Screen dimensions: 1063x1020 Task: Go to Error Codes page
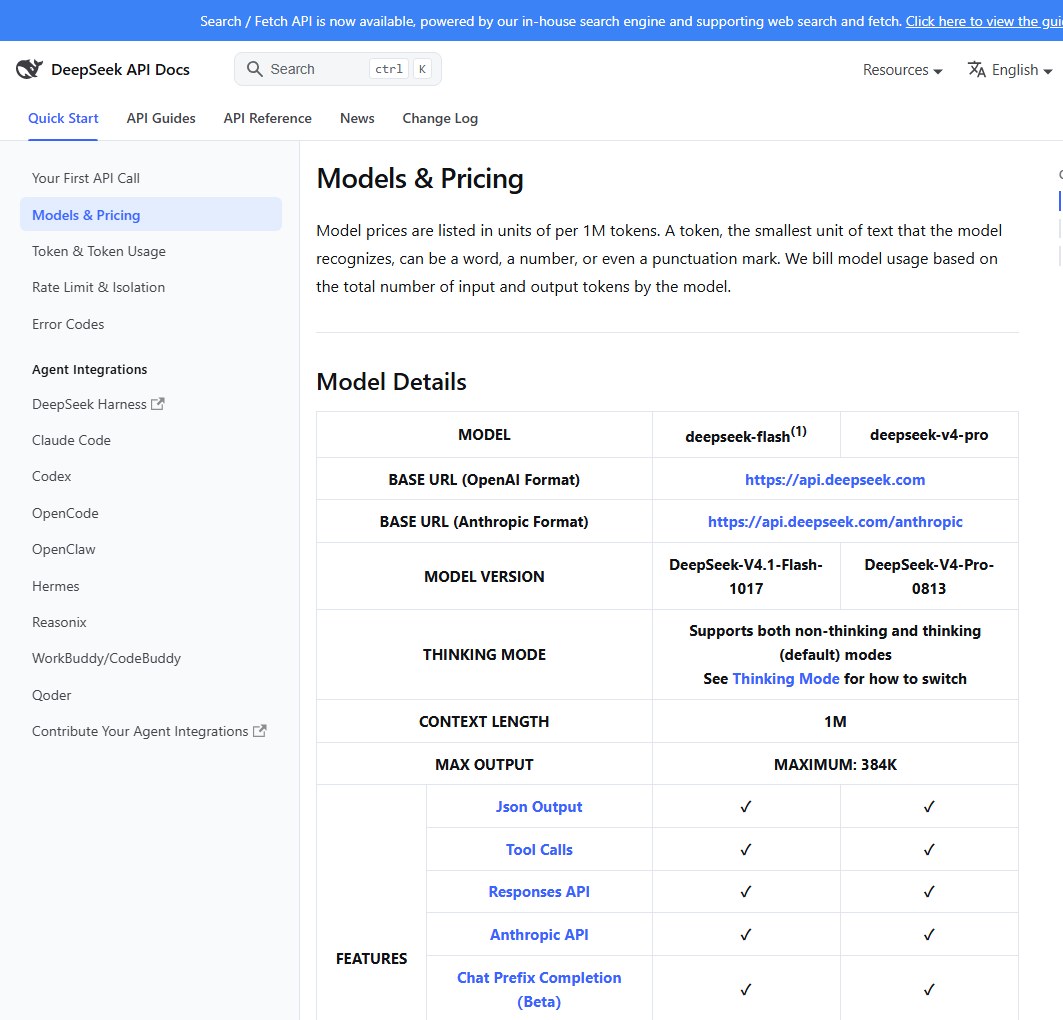click(68, 324)
